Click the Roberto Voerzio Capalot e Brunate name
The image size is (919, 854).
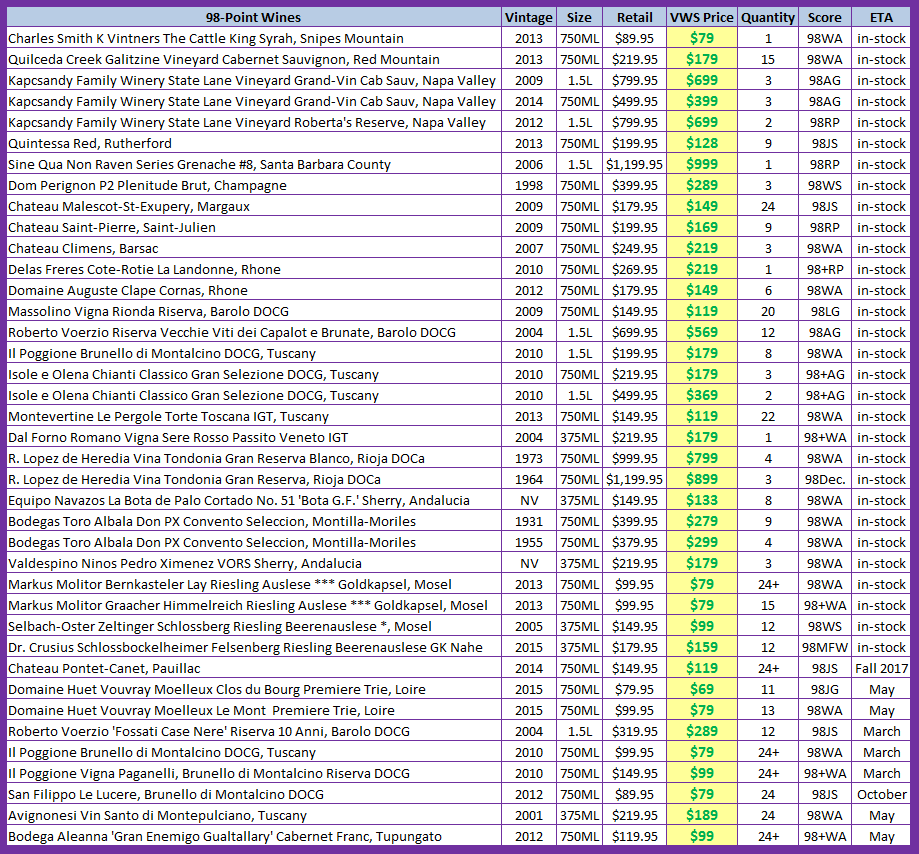pyautogui.click(x=232, y=333)
